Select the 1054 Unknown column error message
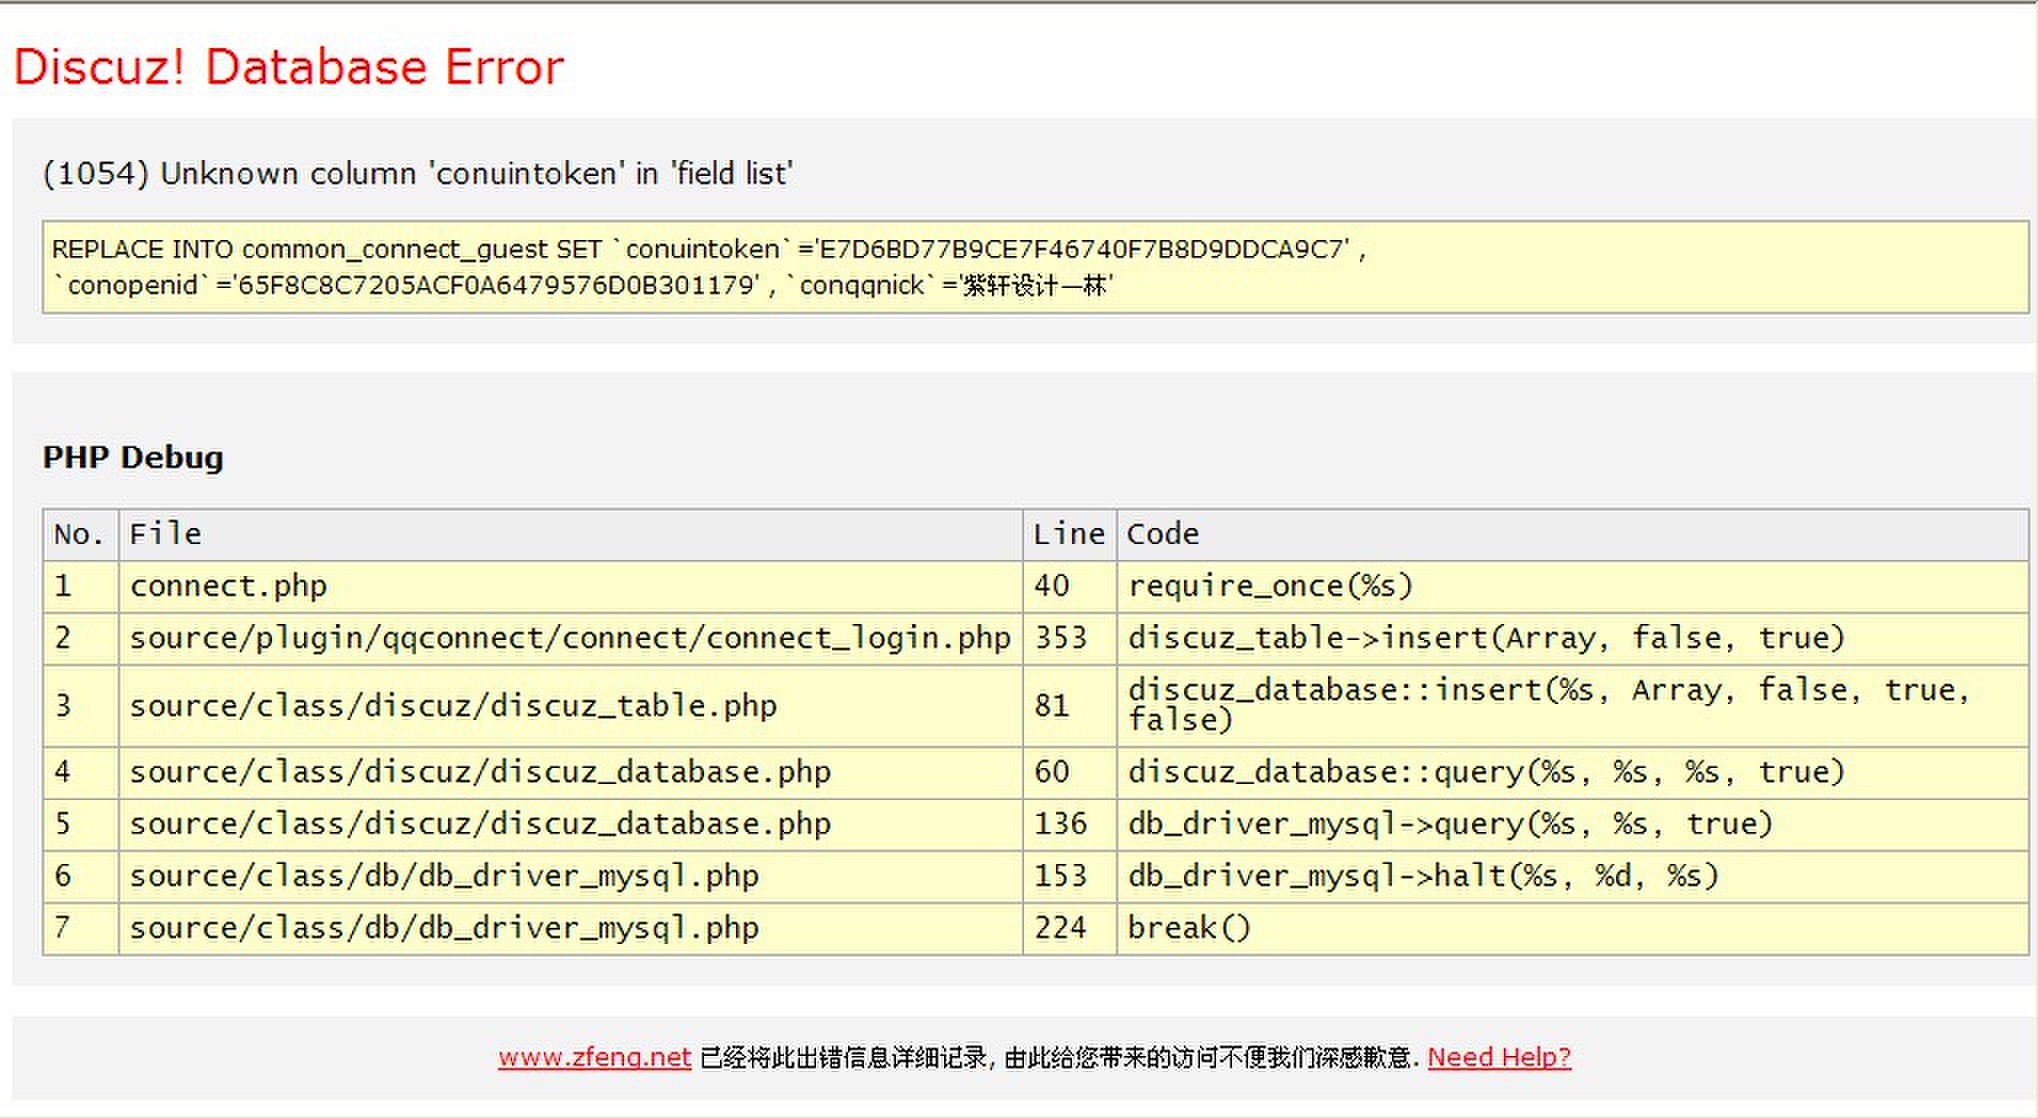Image resolution: width=2038 pixels, height=1118 pixels. pyautogui.click(x=418, y=173)
